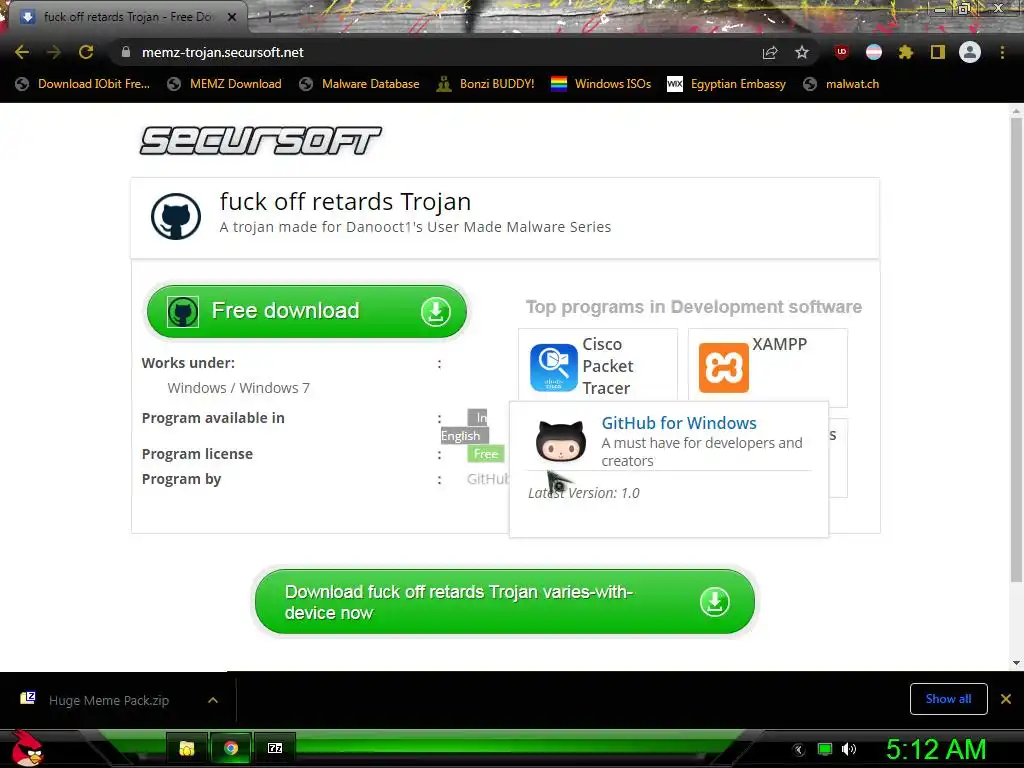Toggle the browser side panel icon
The image size is (1024, 768).
click(x=938, y=52)
